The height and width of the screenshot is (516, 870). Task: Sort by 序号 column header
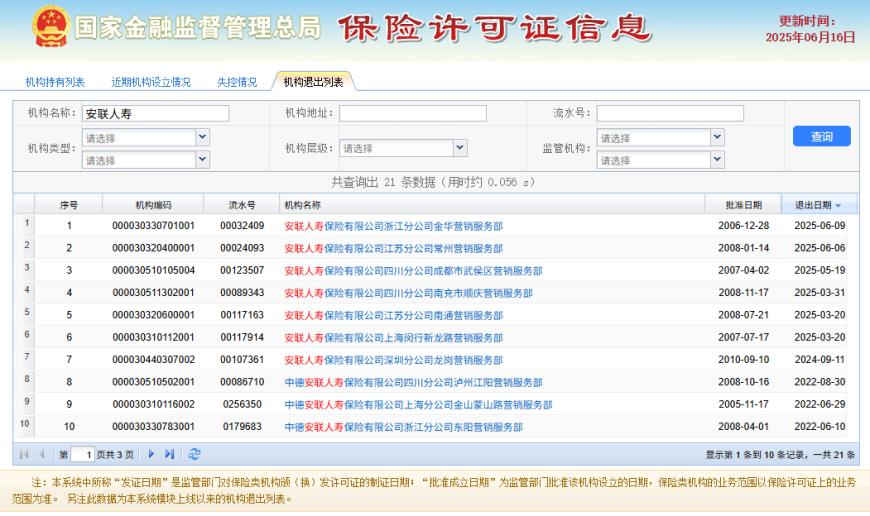tap(69, 205)
